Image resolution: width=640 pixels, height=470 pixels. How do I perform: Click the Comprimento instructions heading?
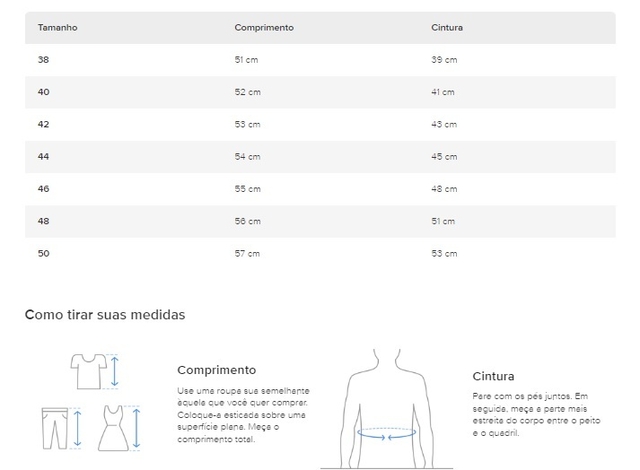(x=217, y=370)
